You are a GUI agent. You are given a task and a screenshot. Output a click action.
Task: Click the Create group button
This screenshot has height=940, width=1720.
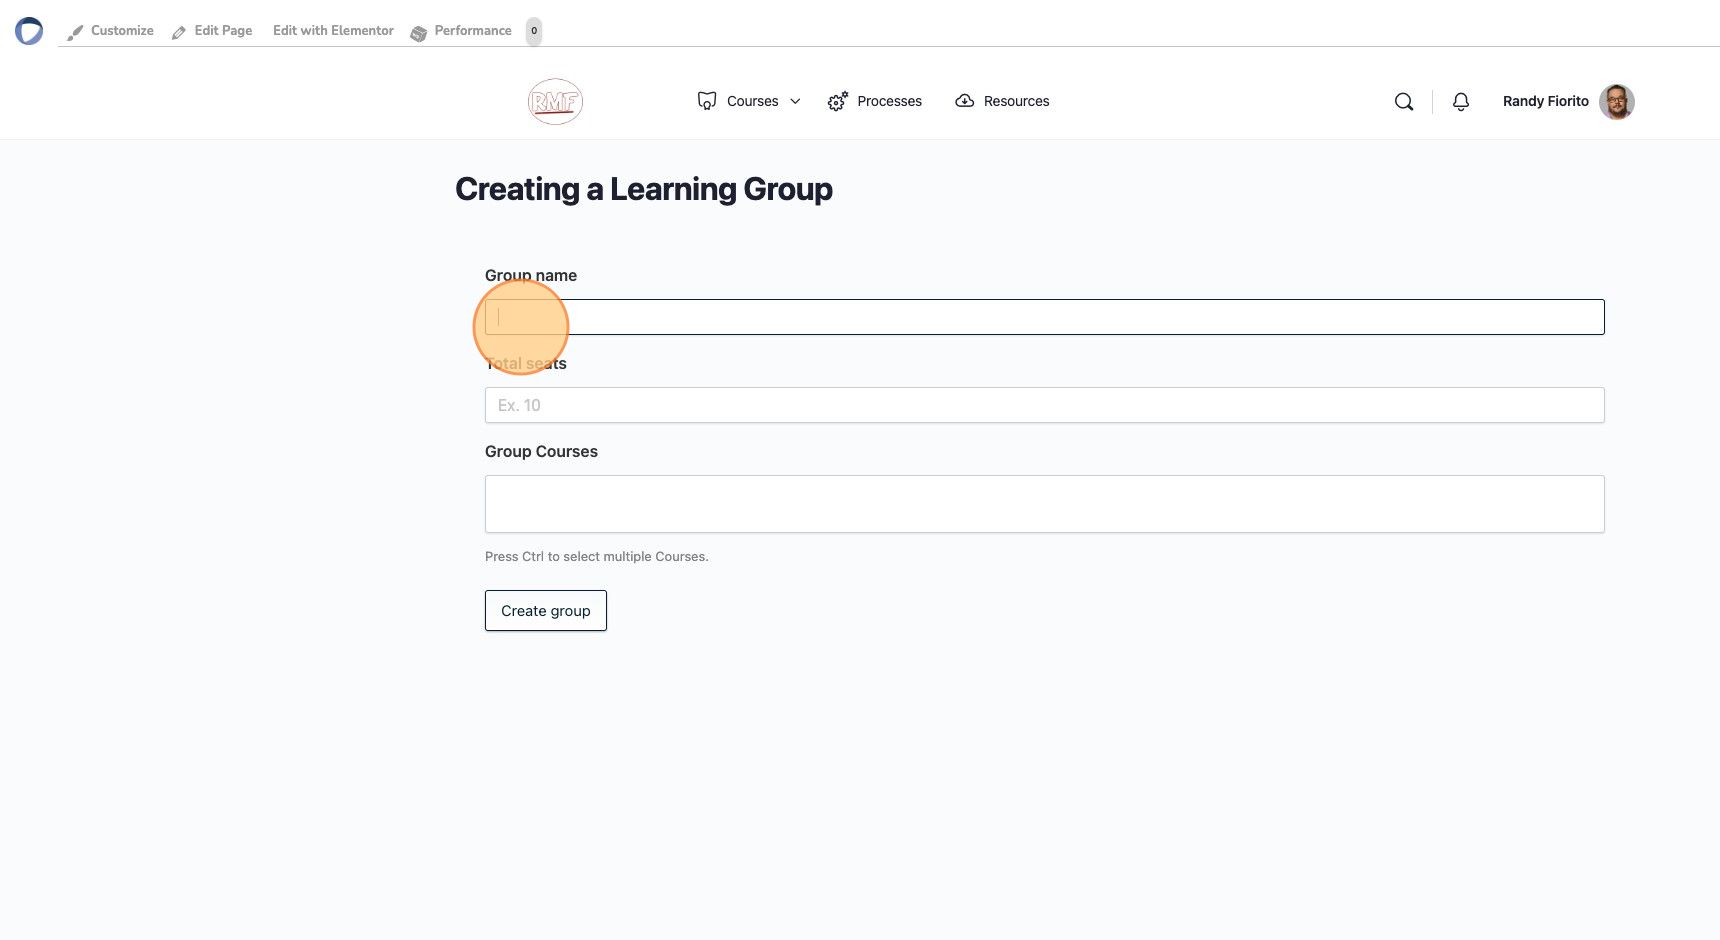(x=546, y=611)
